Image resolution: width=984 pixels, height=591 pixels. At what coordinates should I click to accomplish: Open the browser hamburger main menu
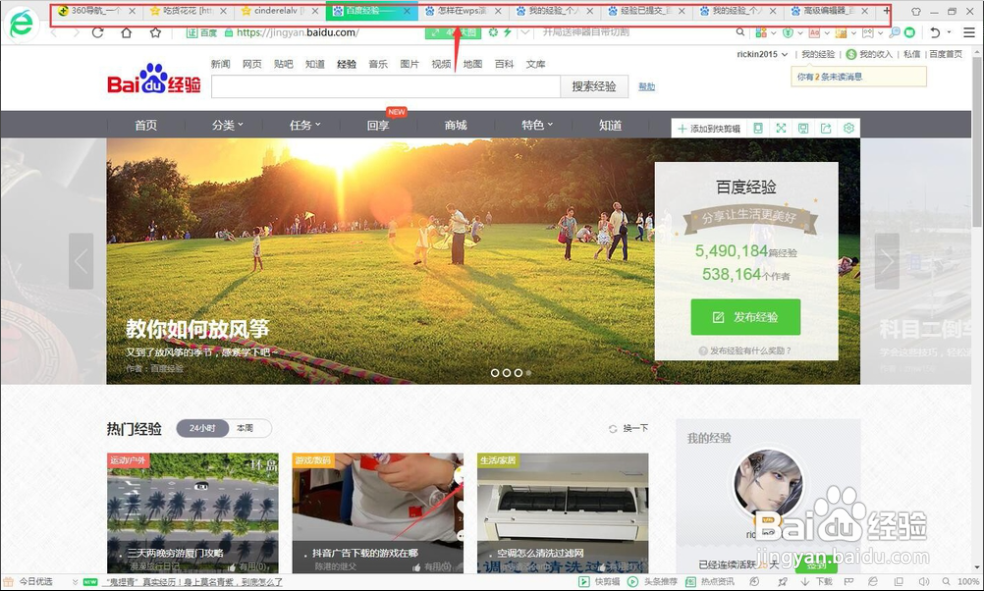click(x=969, y=32)
